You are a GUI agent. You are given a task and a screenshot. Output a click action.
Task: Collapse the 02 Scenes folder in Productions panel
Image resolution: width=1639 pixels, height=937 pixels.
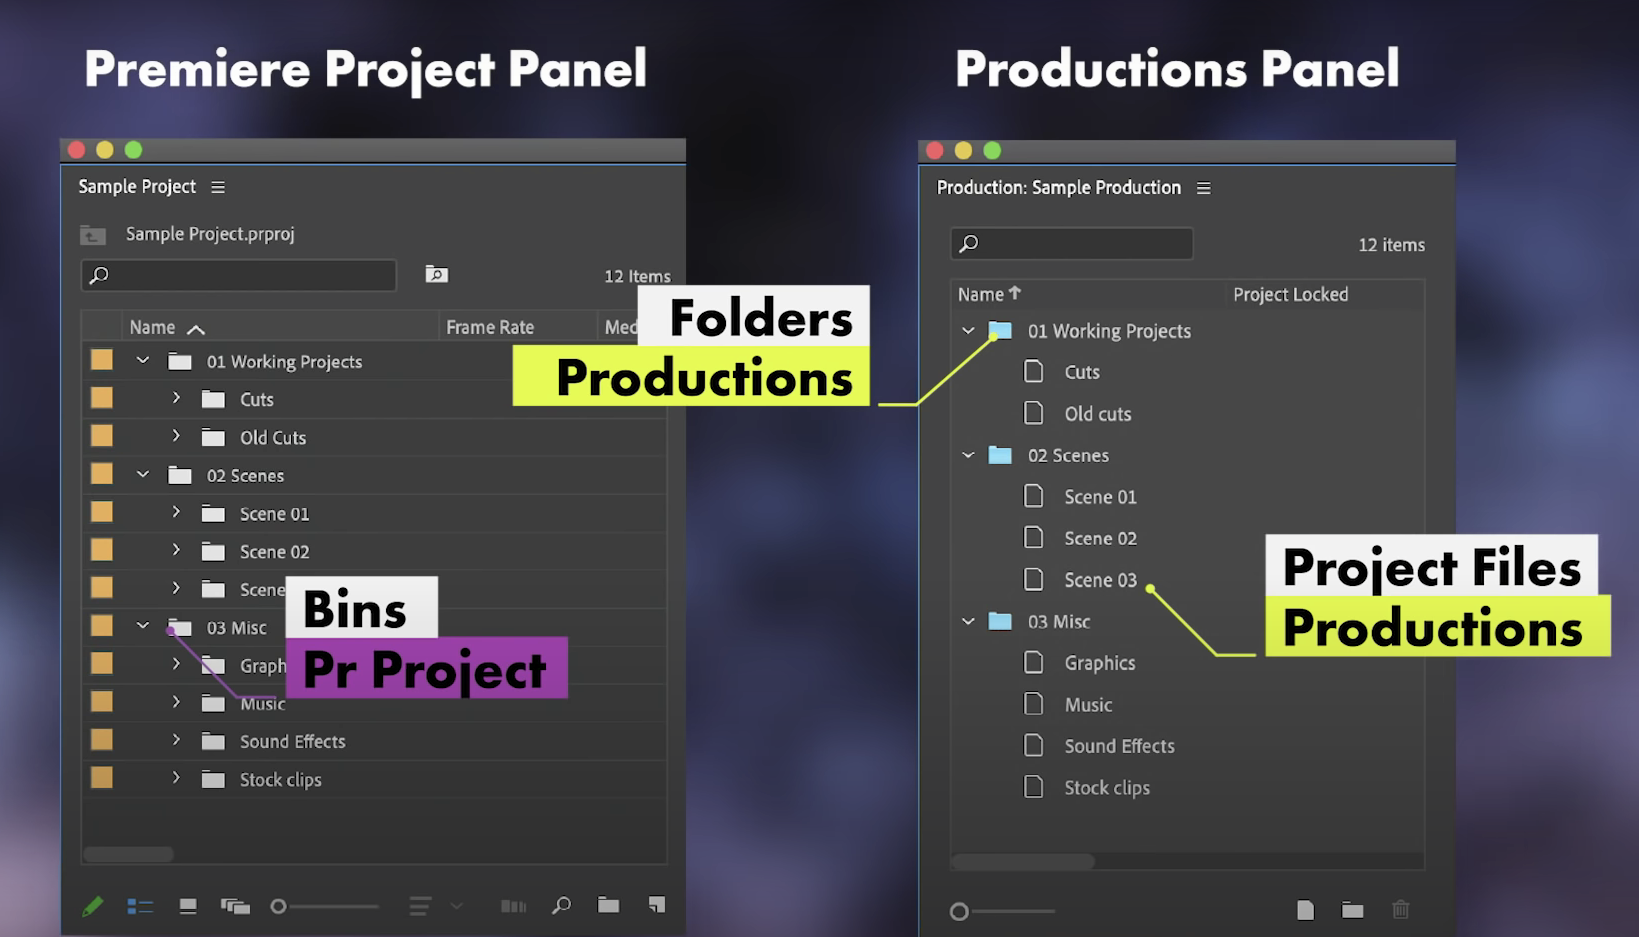pyautogui.click(x=968, y=456)
